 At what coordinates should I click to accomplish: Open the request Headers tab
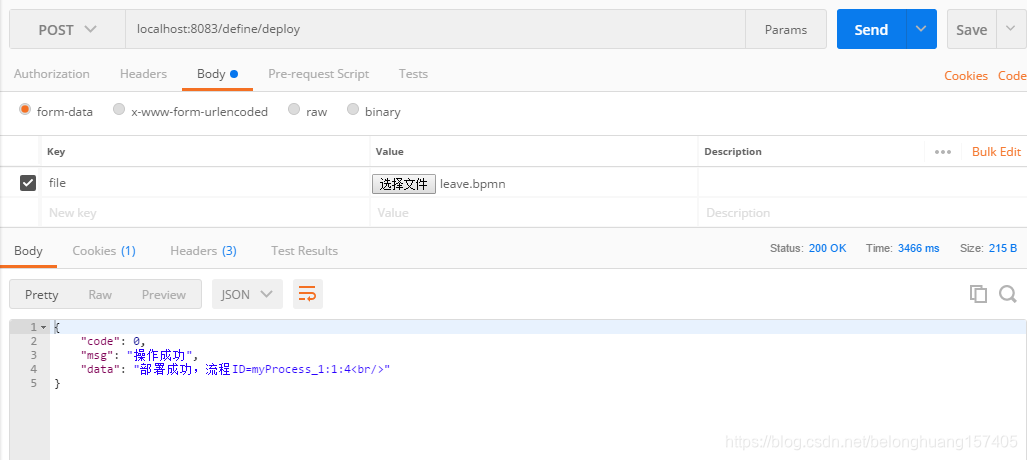[143, 74]
